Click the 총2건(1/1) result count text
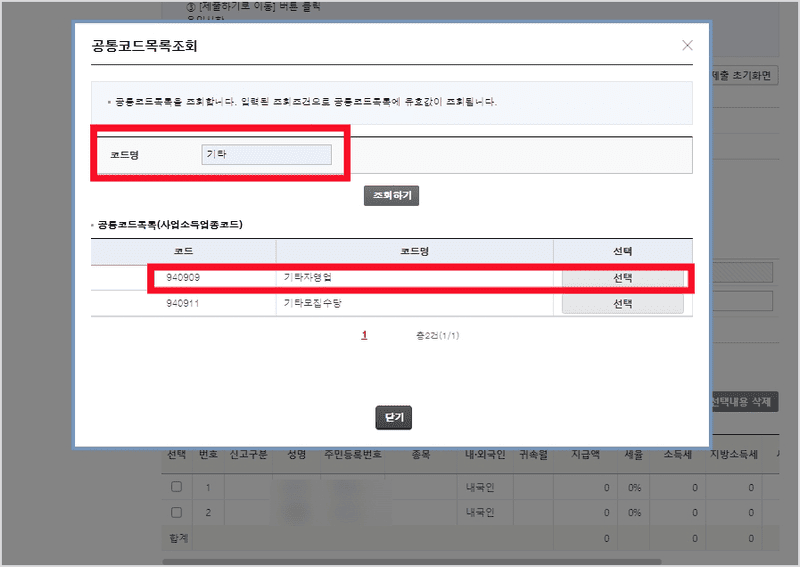Screen dimensions: 800x567 [437, 335]
